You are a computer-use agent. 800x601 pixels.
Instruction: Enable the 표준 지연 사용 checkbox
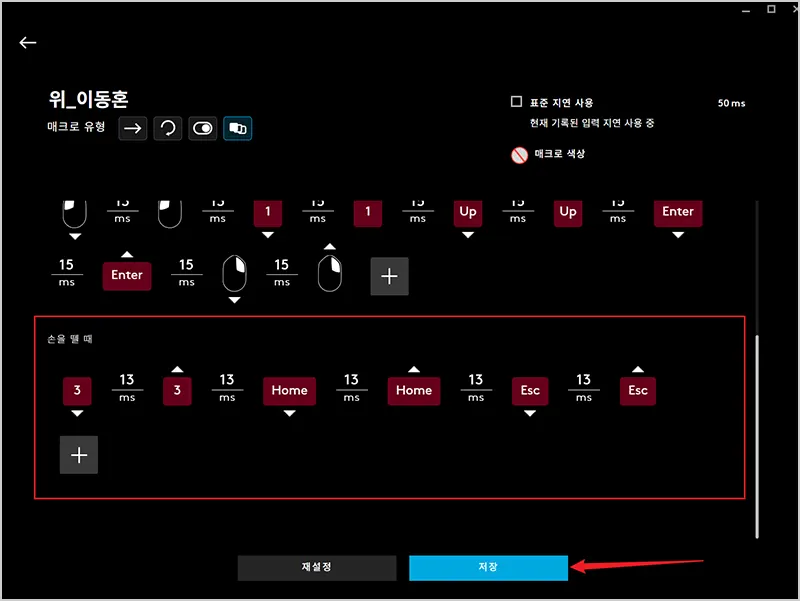(x=516, y=102)
